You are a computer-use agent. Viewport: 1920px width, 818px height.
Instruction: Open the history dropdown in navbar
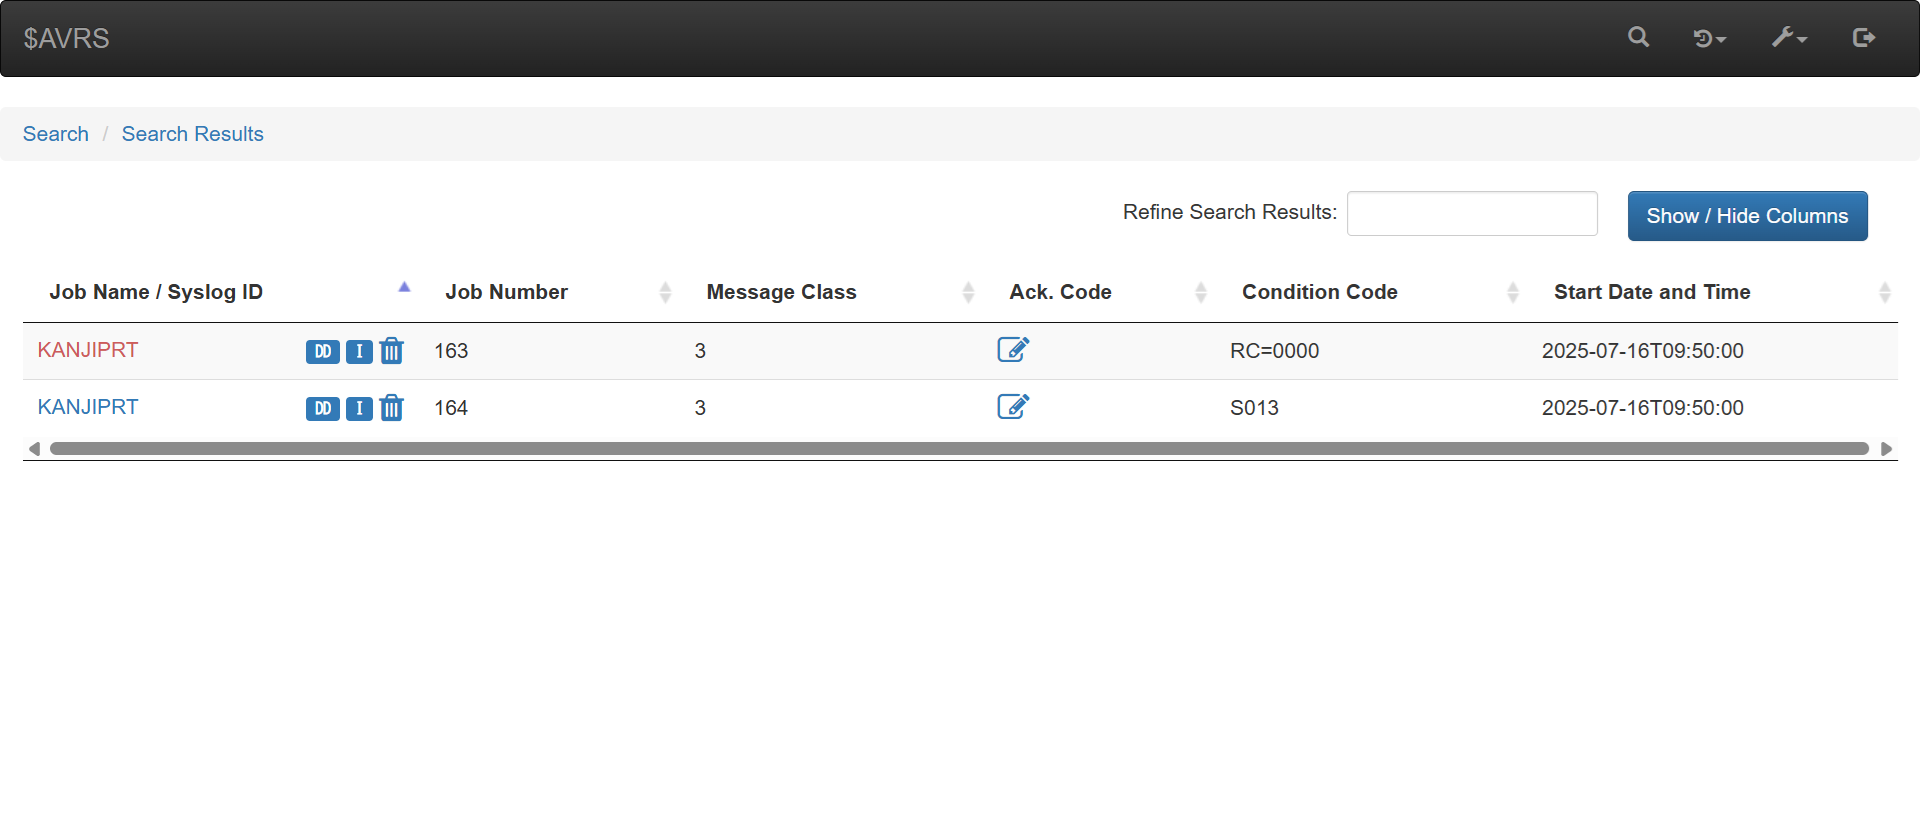point(1709,39)
